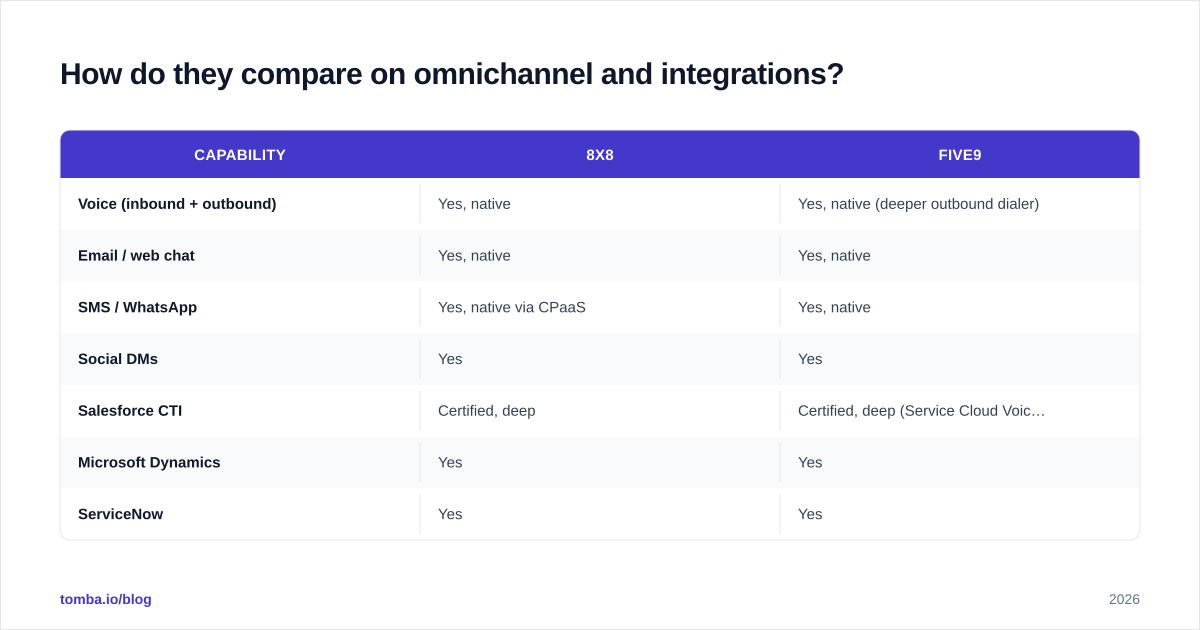Viewport: 1200px width, 630px height.
Task: Select 8x8's 'Yes' cell for Microsoft Dynamics
Action: 600,462
